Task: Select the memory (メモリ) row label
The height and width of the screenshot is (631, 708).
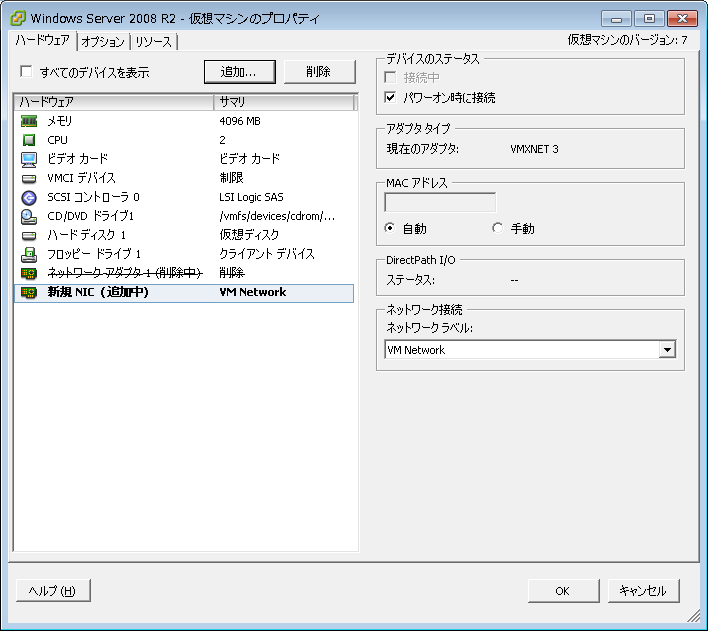Action: pos(60,121)
